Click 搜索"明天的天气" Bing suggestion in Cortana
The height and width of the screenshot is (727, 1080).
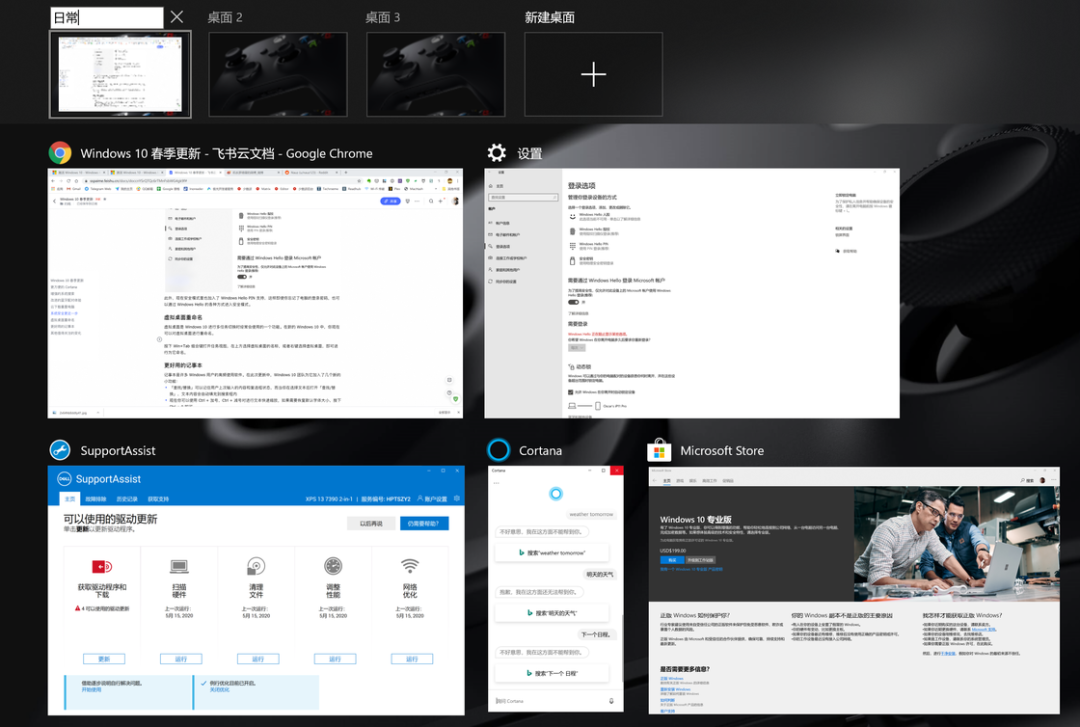click(x=552, y=613)
